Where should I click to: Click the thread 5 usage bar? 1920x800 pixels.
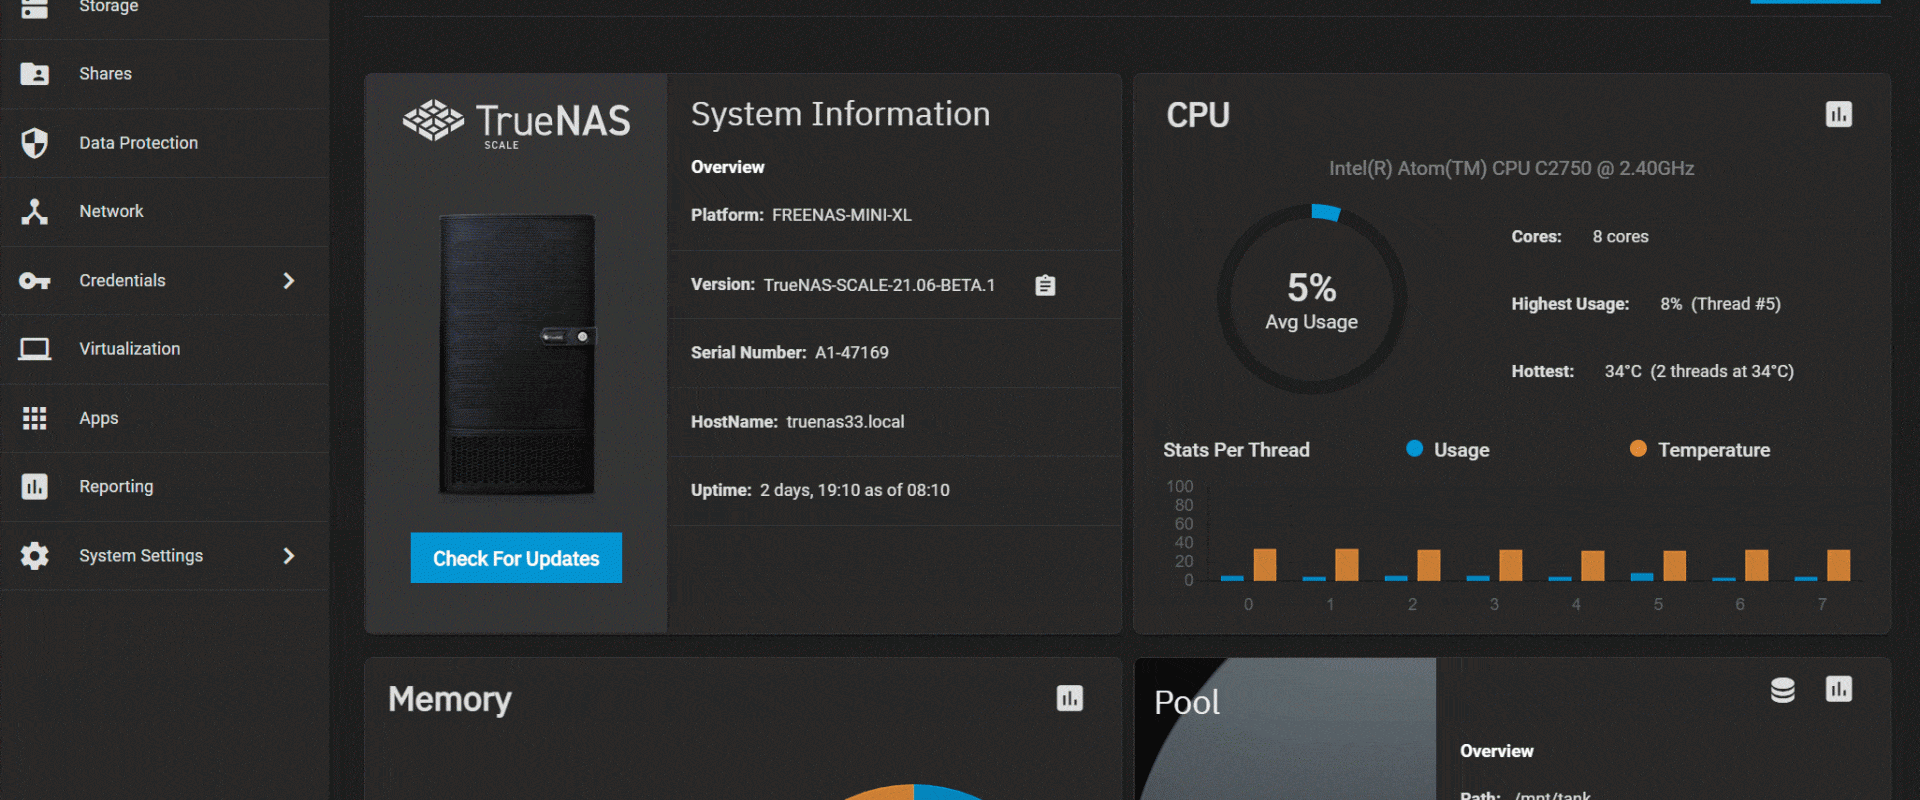pos(1642,576)
